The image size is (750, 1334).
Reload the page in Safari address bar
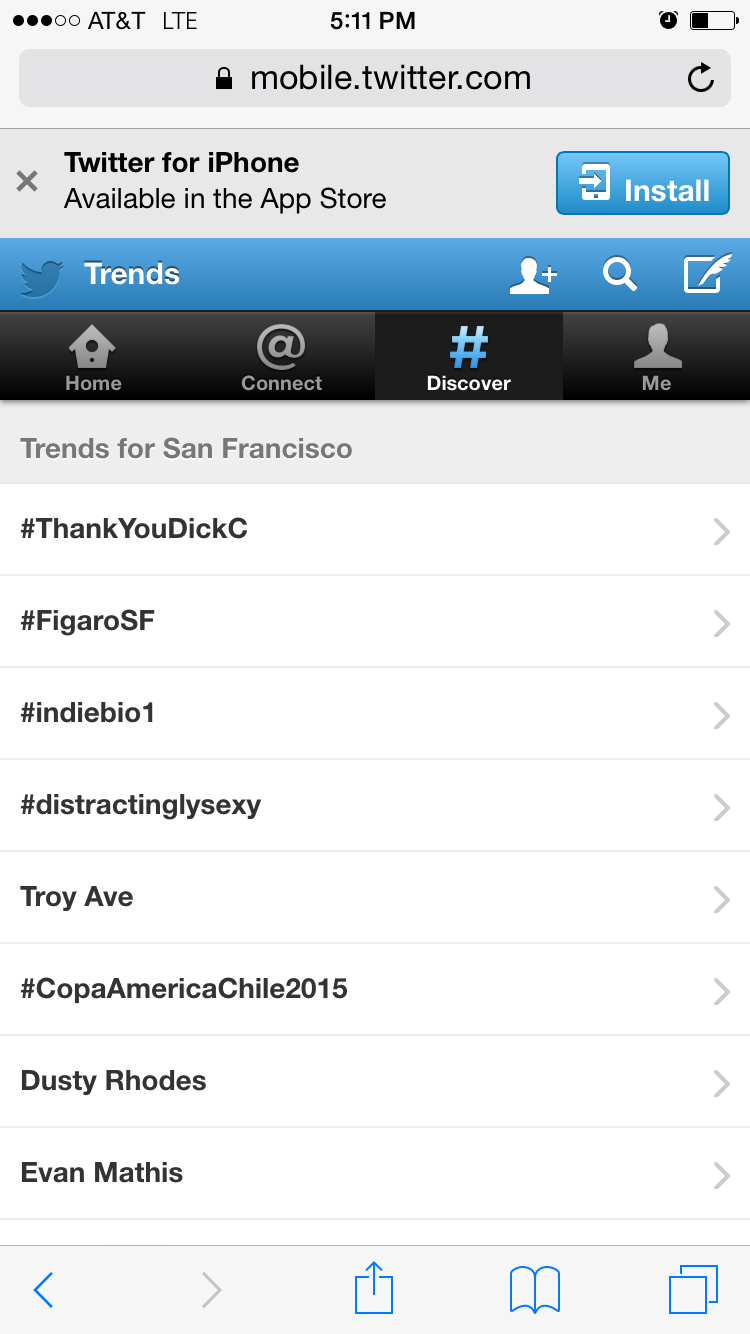click(x=701, y=78)
